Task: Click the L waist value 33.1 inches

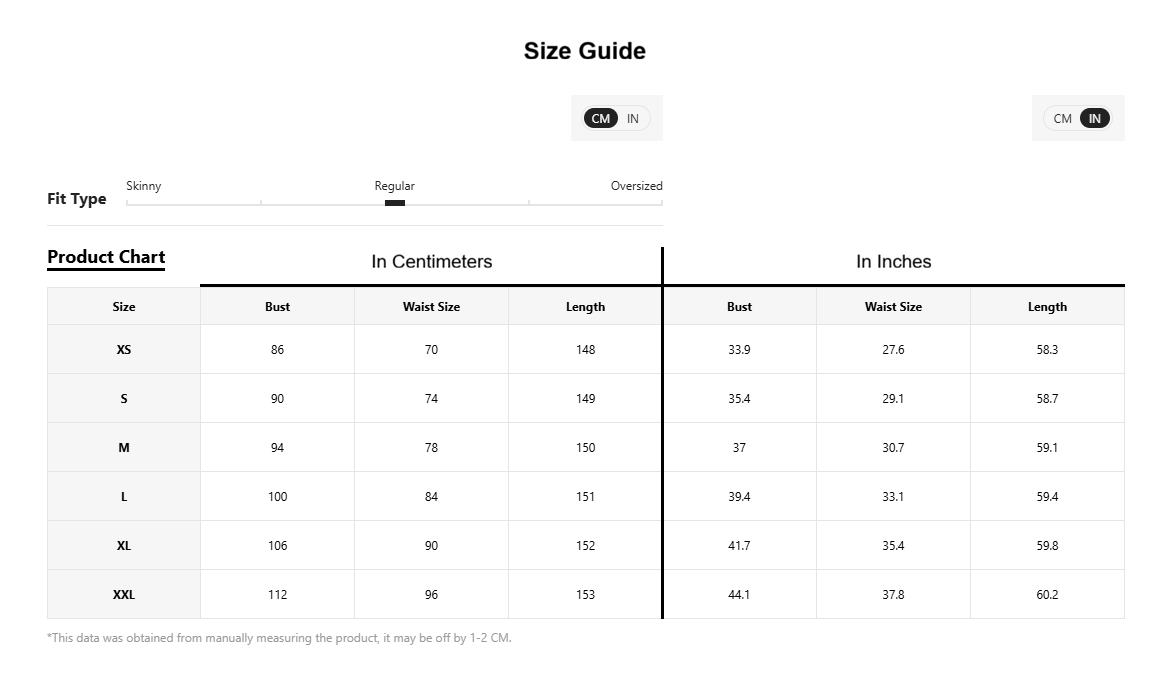Action: [x=893, y=496]
